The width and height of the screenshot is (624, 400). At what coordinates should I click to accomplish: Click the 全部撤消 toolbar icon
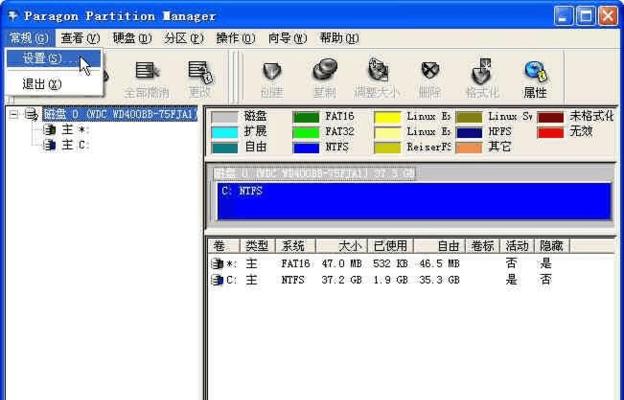[146, 80]
